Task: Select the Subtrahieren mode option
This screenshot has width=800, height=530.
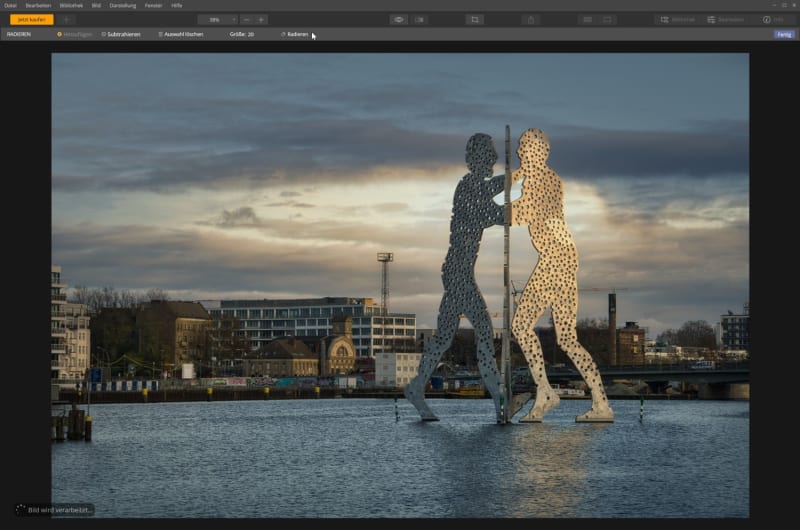Action: pyautogui.click(x=121, y=34)
